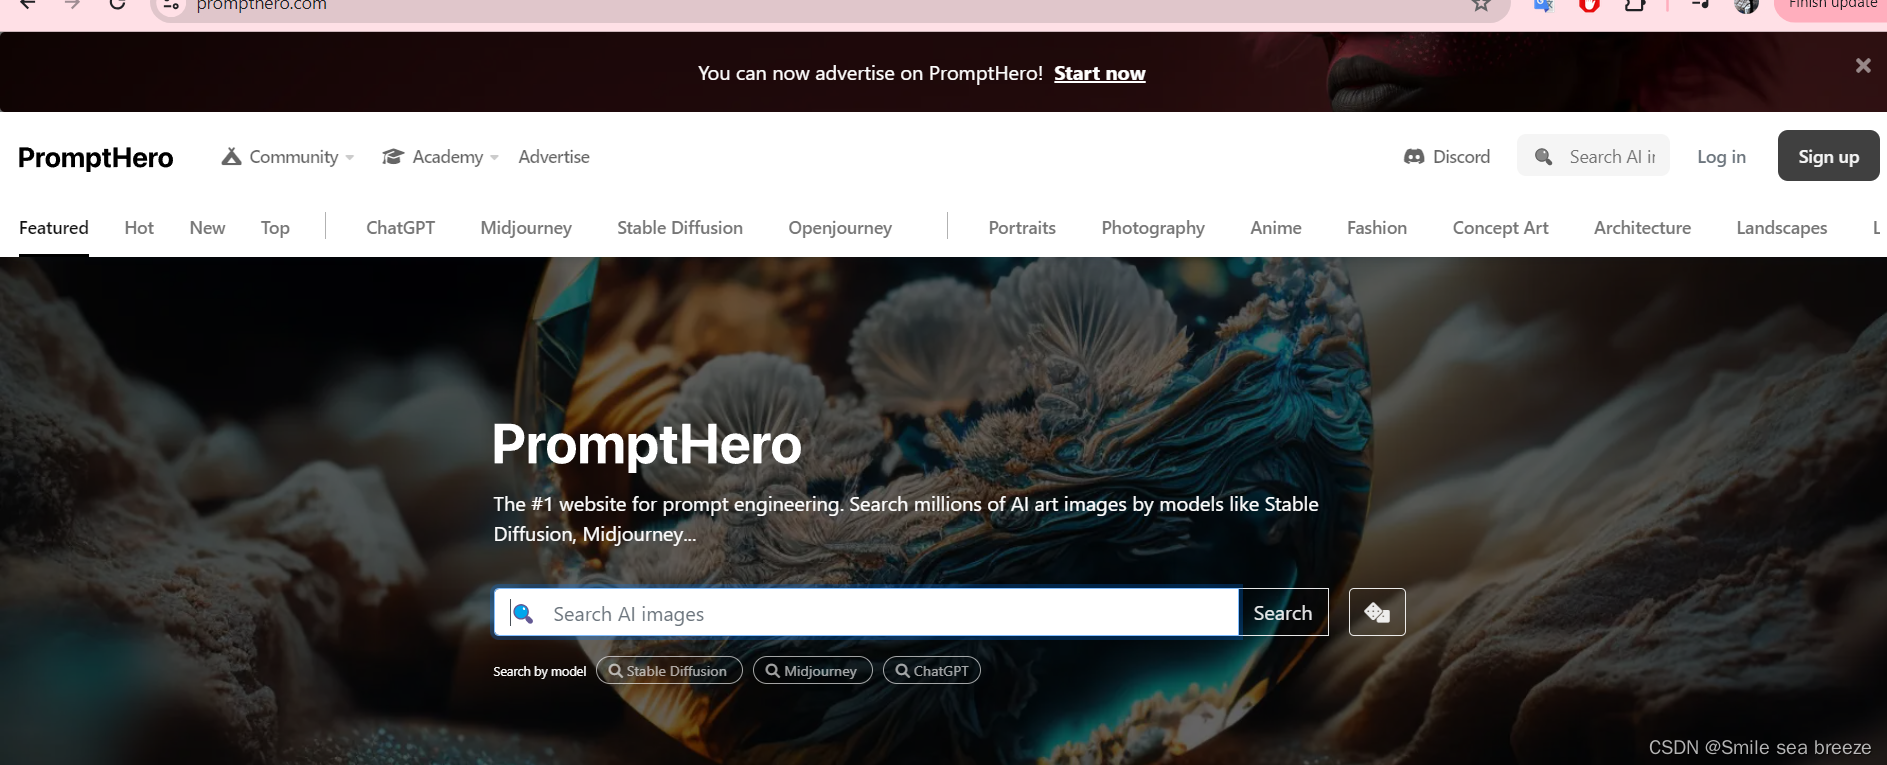Screen dimensions: 1887x765
Task: Expand the Academy dropdown menu
Action: pyautogui.click(x=440, y=157)
